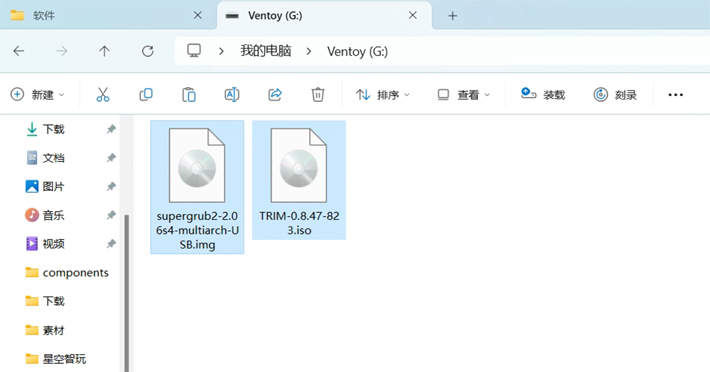The height and width of the screenshot is (372, 710).
Task: Close the Ventoy (G:) tab
Action: [413, 15]
